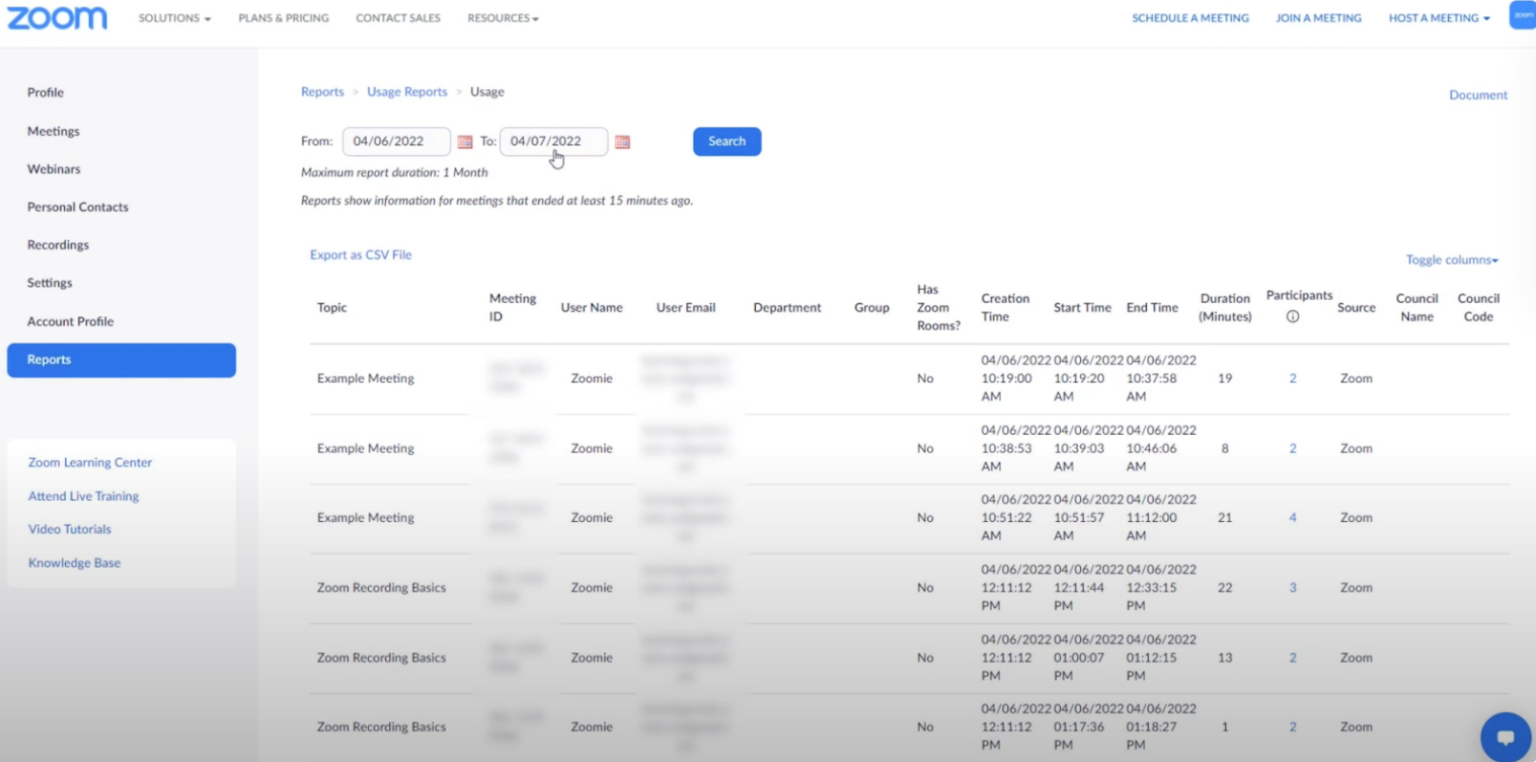Viewport: 1536px width, 762px height.
Task: View the 4 participants of the third meeting
Action: point(1292,517)
